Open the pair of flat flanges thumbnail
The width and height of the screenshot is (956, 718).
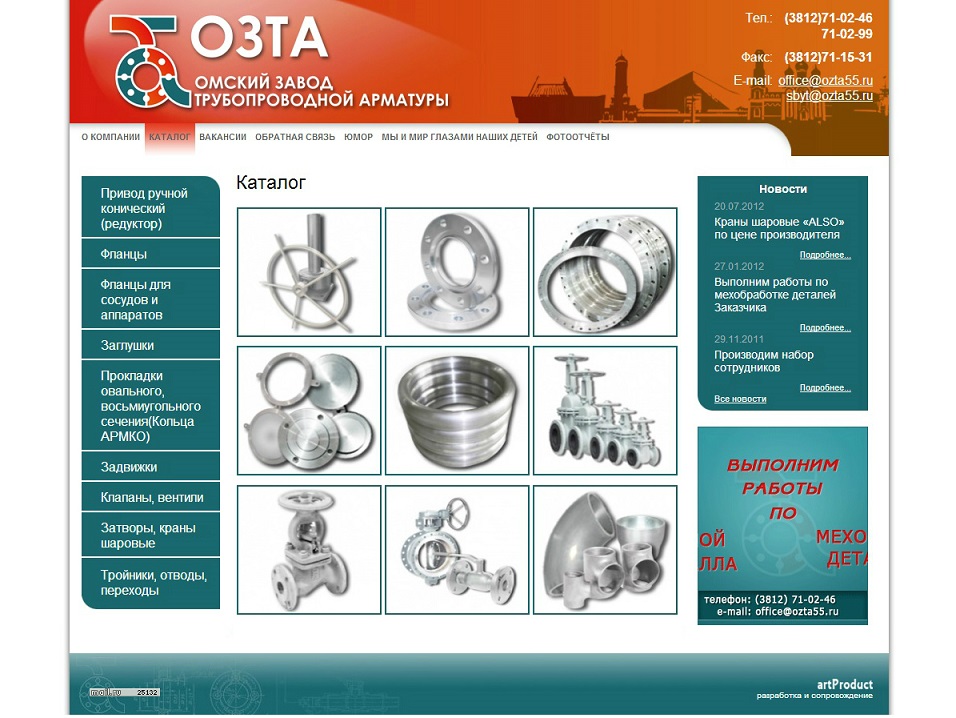(457, 272)
